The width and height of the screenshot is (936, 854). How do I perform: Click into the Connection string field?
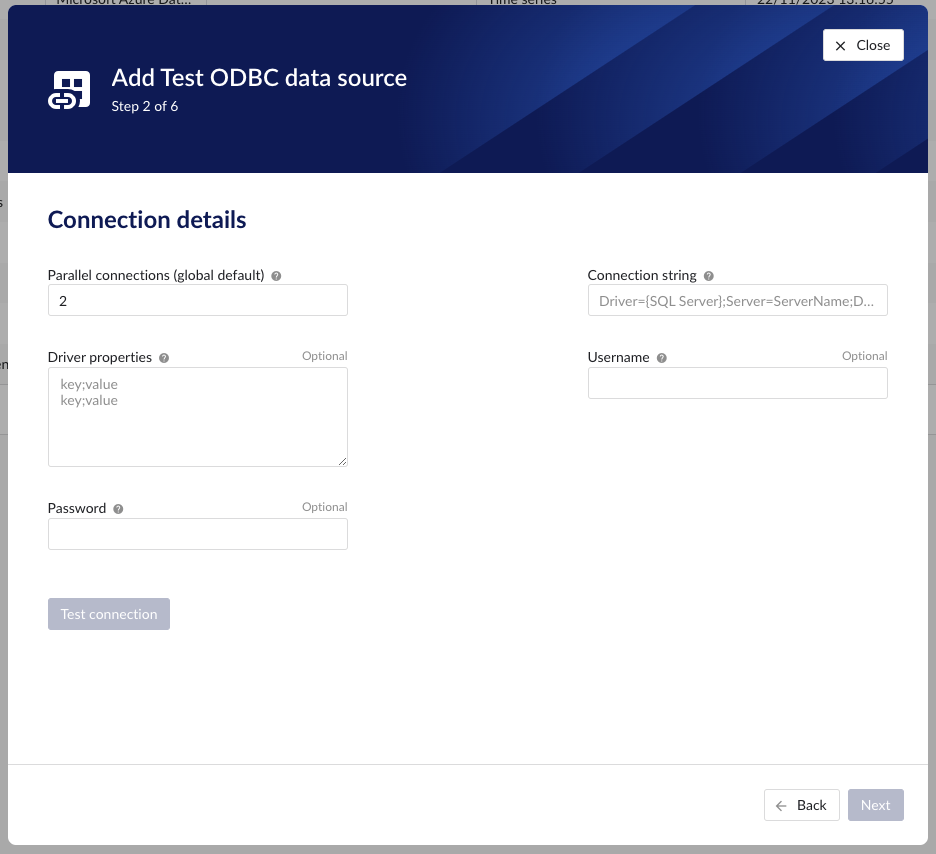(737, 300)
